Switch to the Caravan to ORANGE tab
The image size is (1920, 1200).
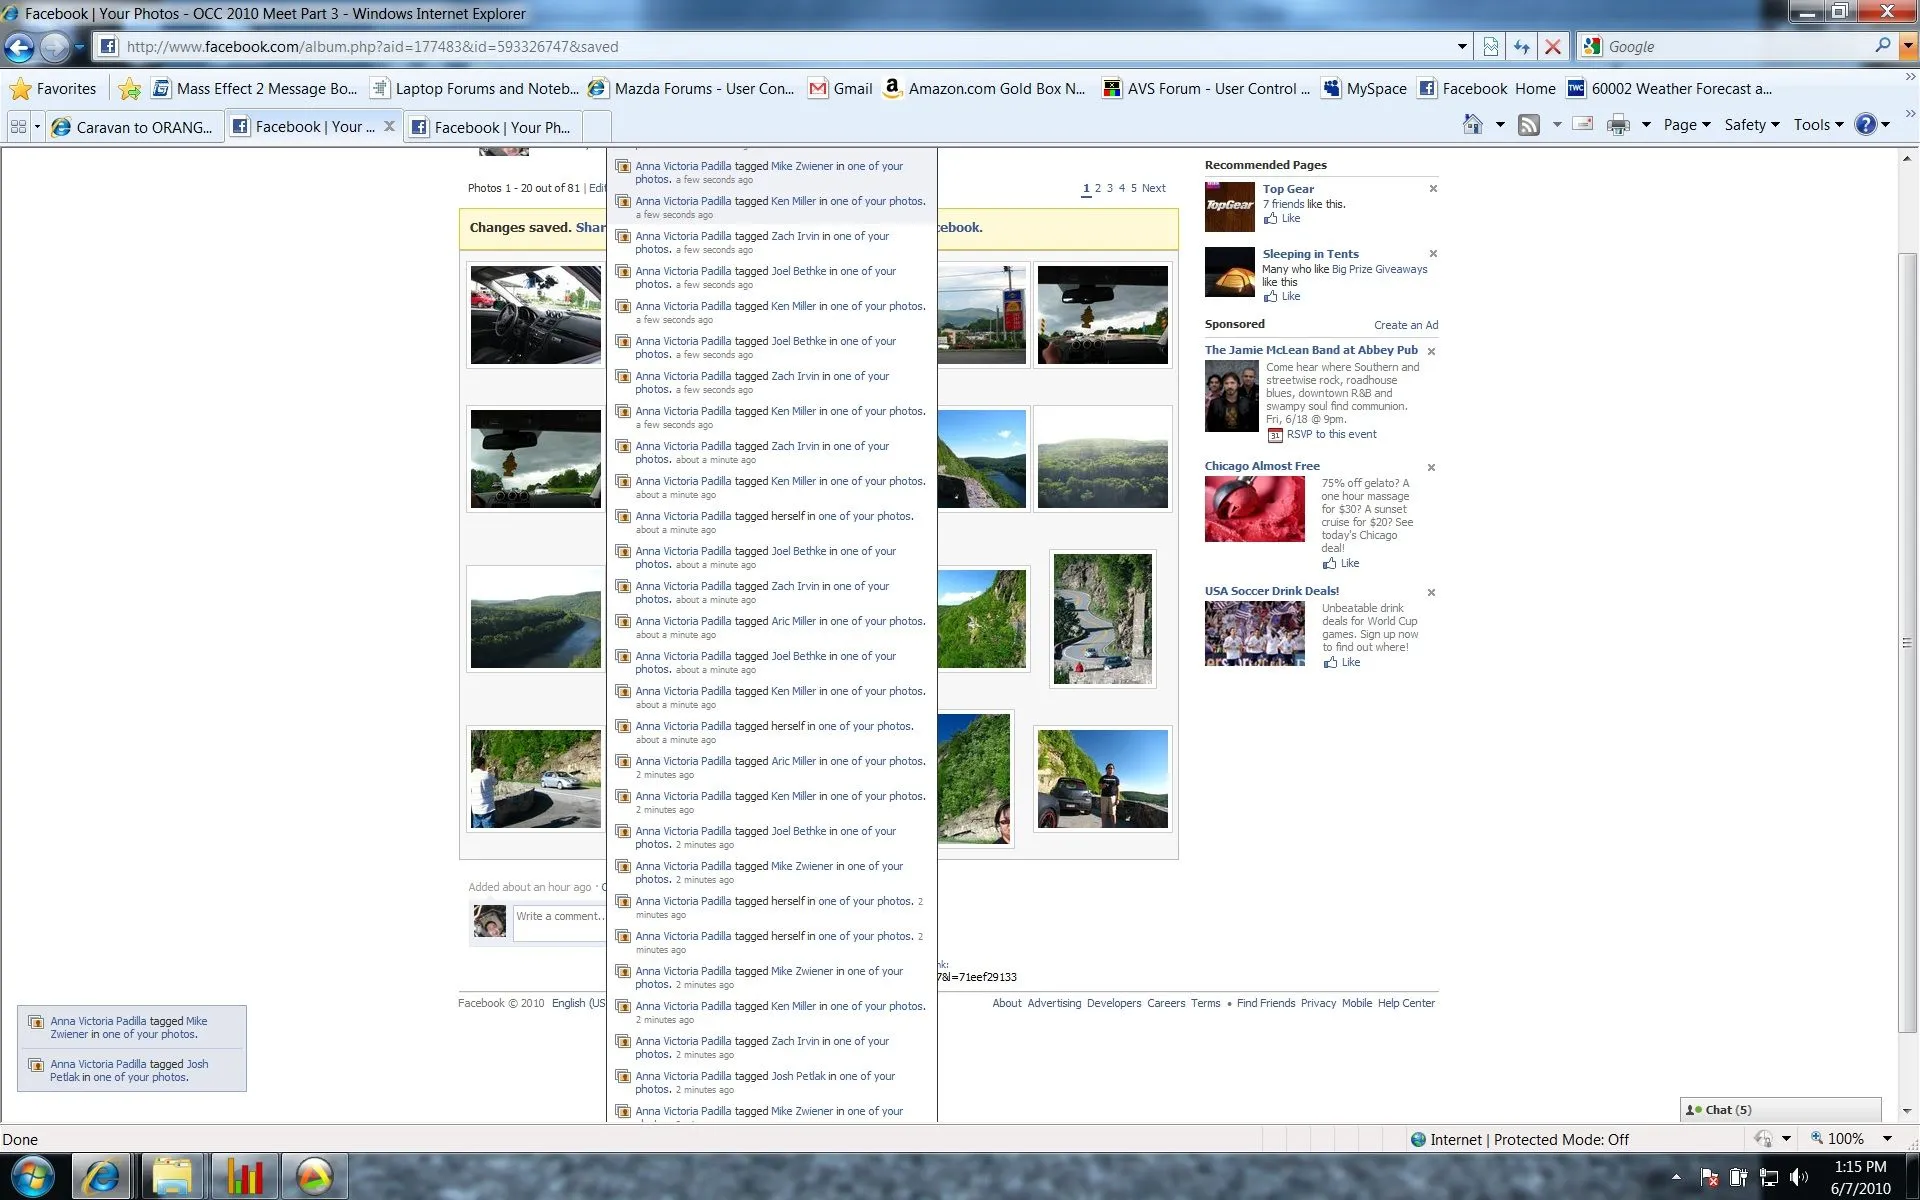135,126
